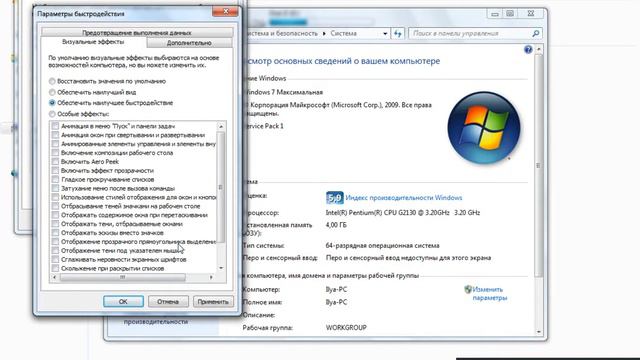This screenshot has height=360, width=640.
Task: Check Использование стилей отображения checkbox
Action: click(x=55, y=197)
